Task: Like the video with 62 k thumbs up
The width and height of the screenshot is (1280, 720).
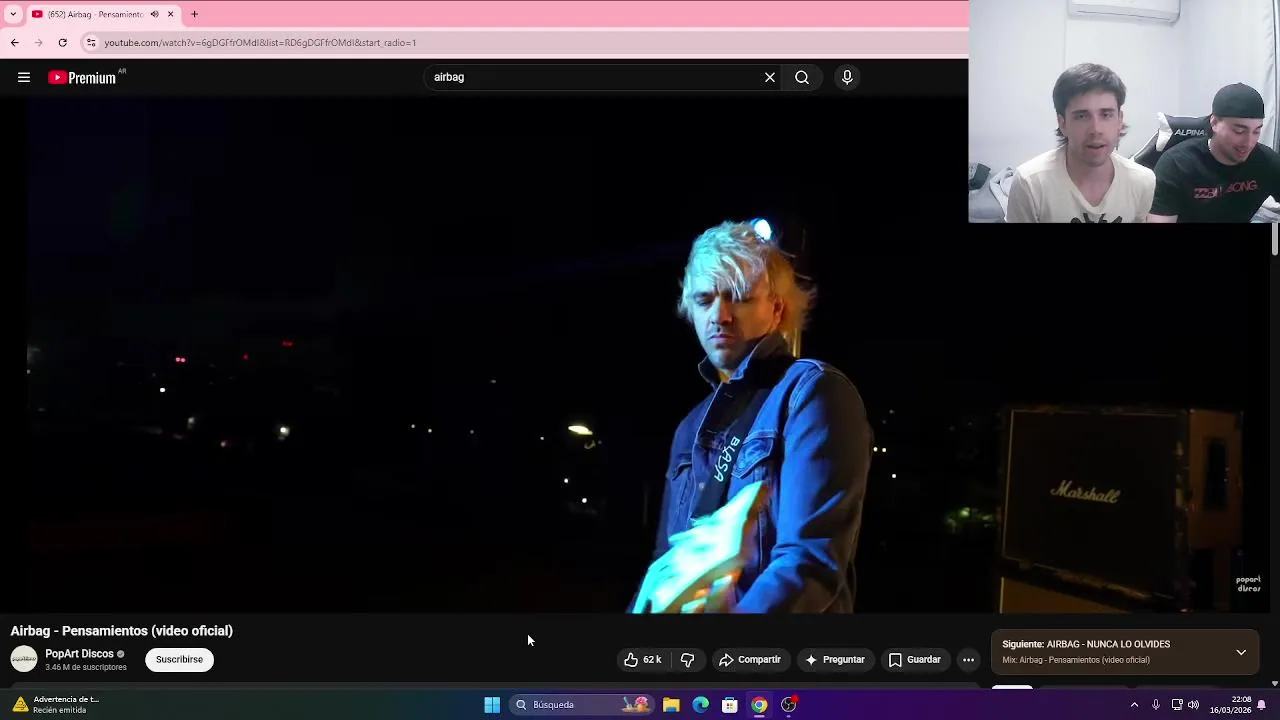Action: (642, 659)
